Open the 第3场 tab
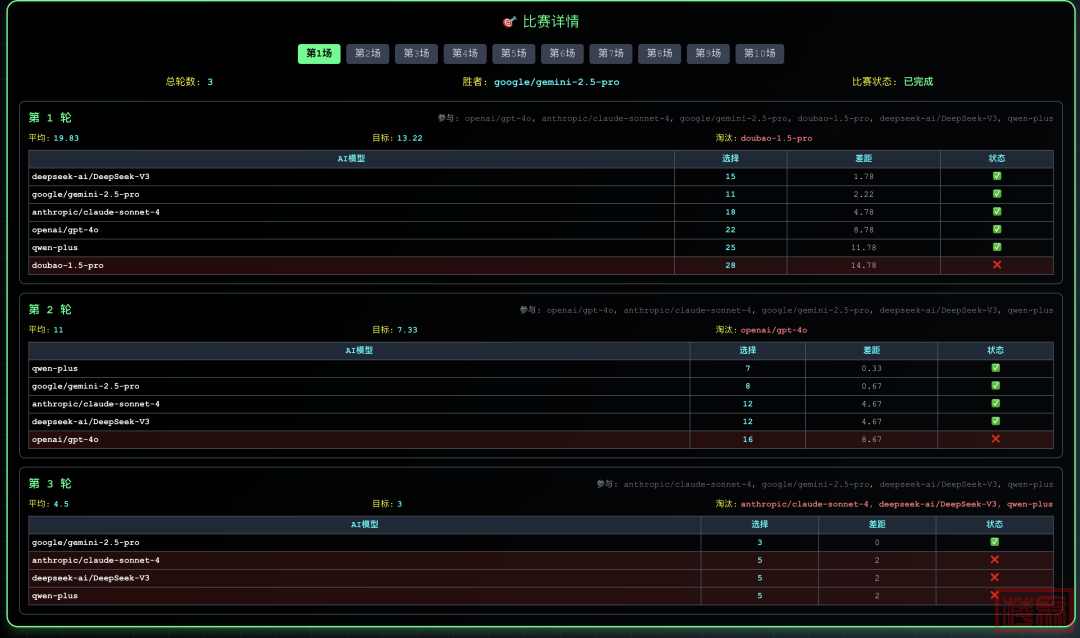 coord(417,54)
